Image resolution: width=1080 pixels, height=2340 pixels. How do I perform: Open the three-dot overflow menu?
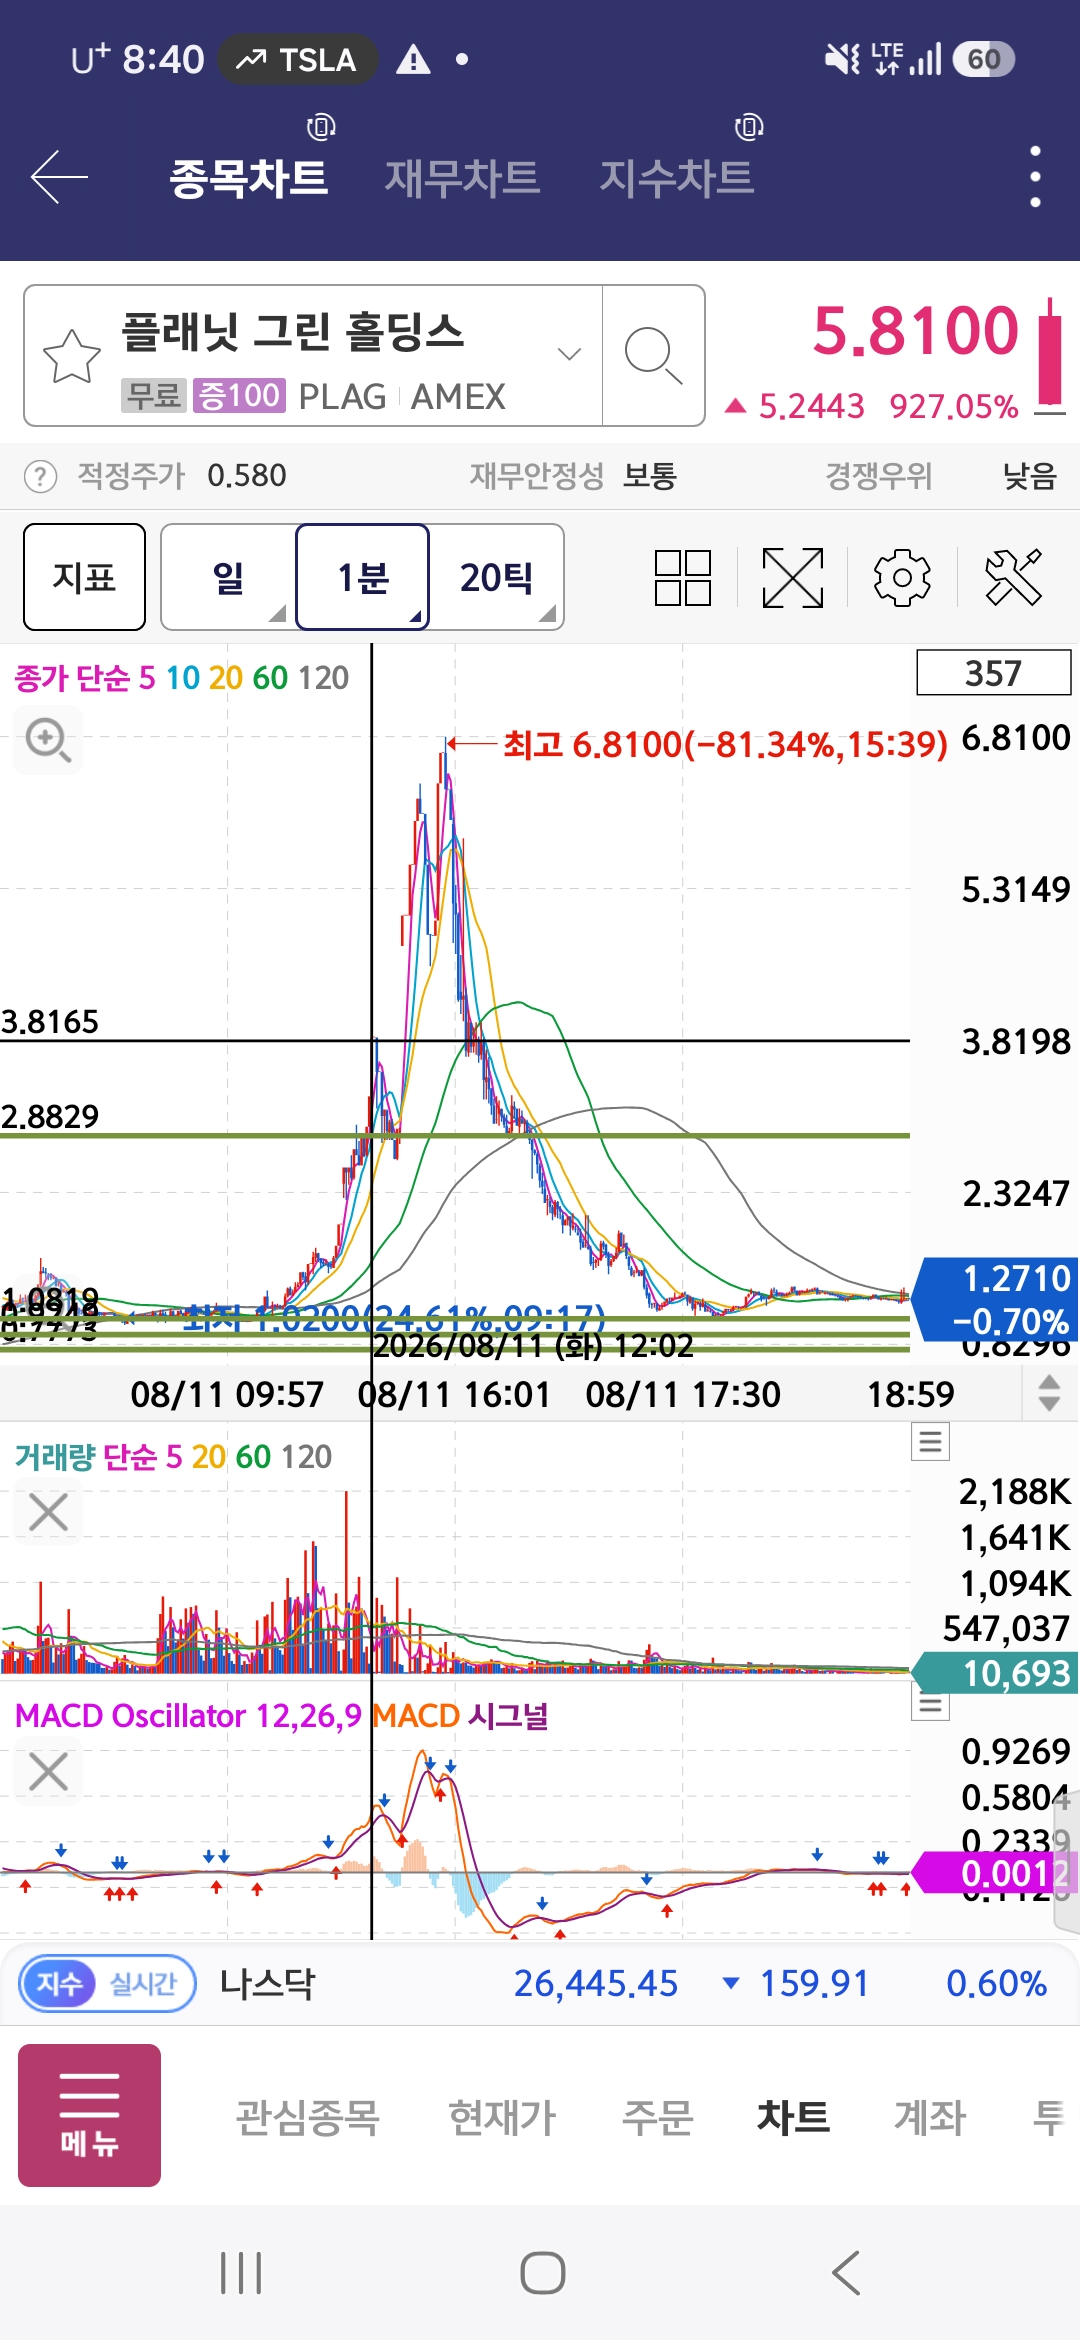1035,177
